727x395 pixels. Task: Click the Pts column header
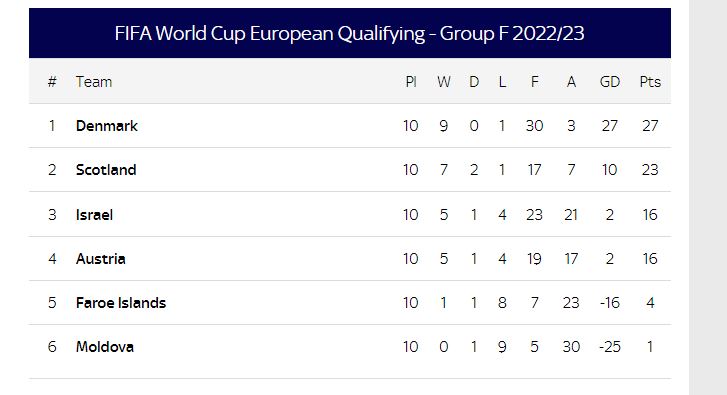[650, 82]
